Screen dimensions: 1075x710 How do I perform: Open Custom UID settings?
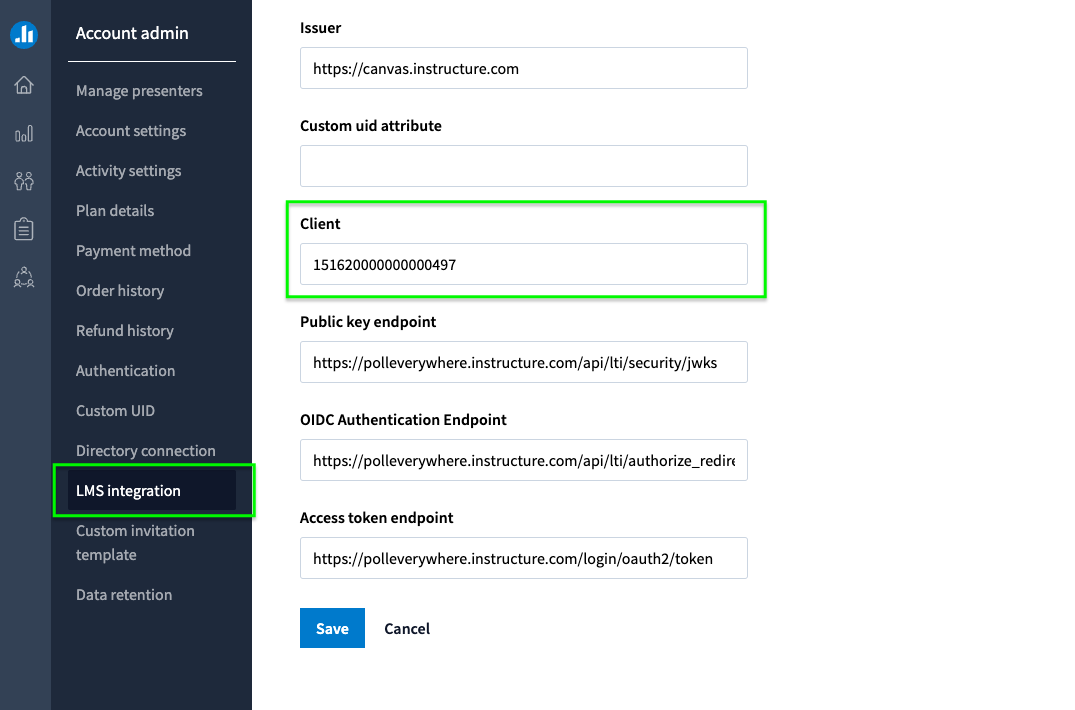click(115, 411)
